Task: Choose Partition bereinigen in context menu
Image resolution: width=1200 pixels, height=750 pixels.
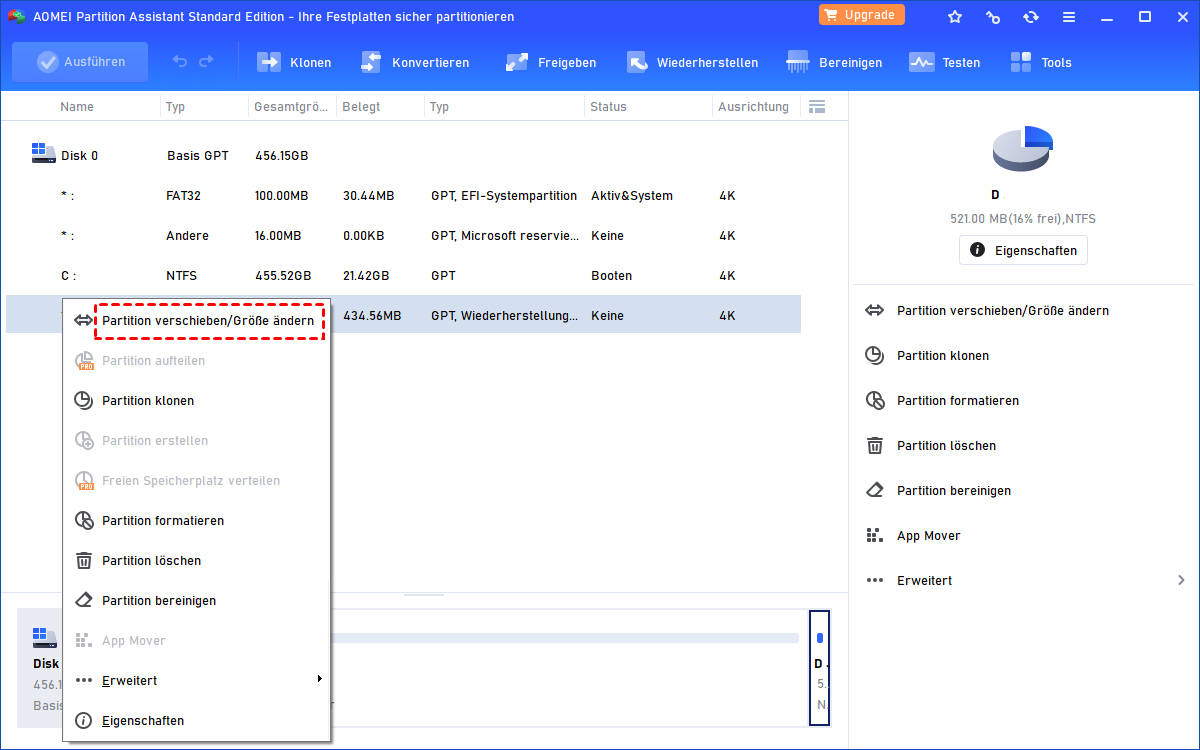Action: (x=197, y=601)
